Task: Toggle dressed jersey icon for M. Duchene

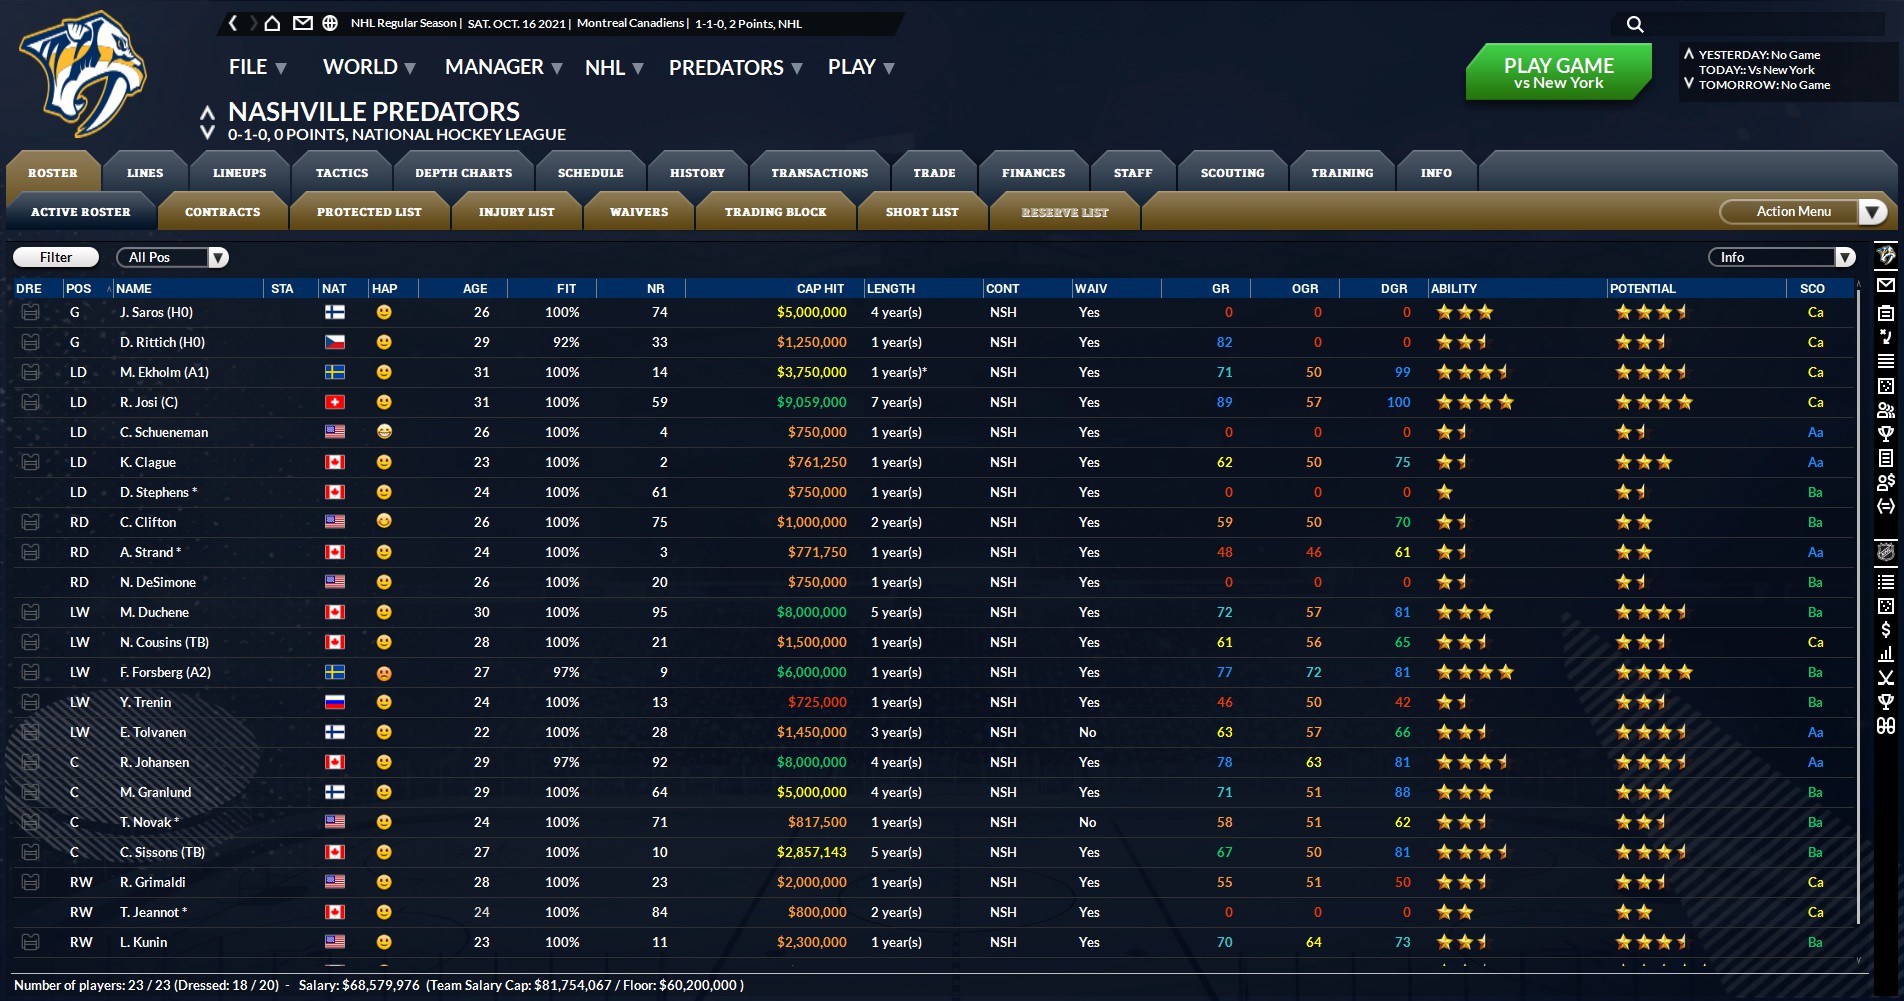Action: click(31, 612)
